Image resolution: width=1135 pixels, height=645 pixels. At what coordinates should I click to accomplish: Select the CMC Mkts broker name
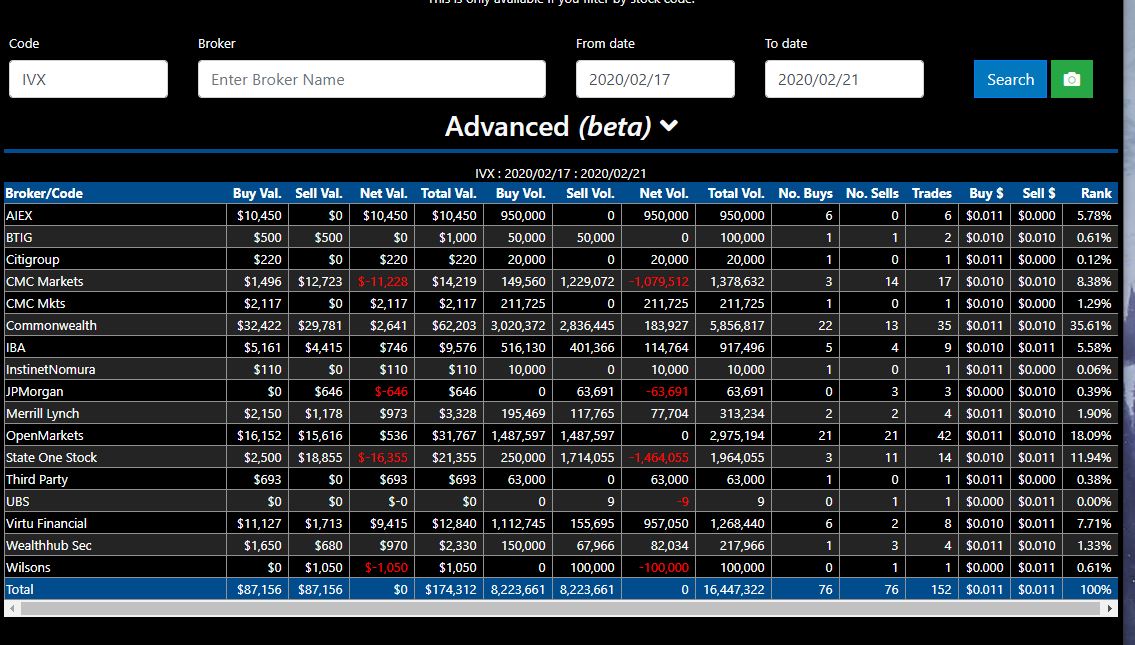click(x=35, y=303)
